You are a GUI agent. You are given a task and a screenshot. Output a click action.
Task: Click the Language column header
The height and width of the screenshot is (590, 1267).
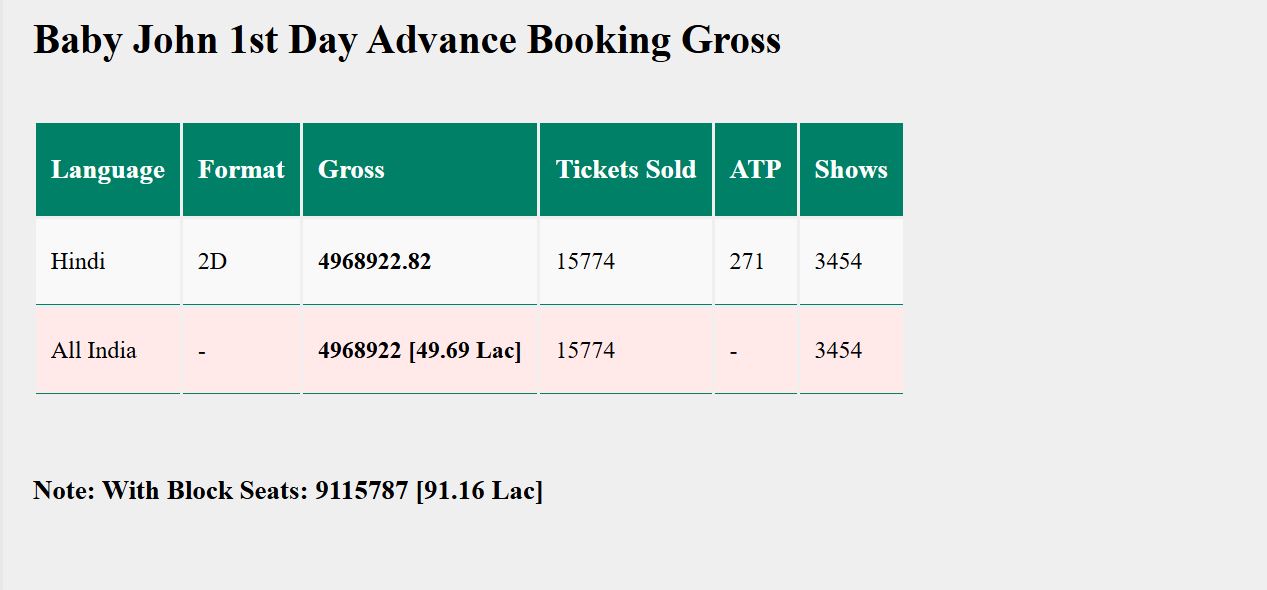coord(108,170)
